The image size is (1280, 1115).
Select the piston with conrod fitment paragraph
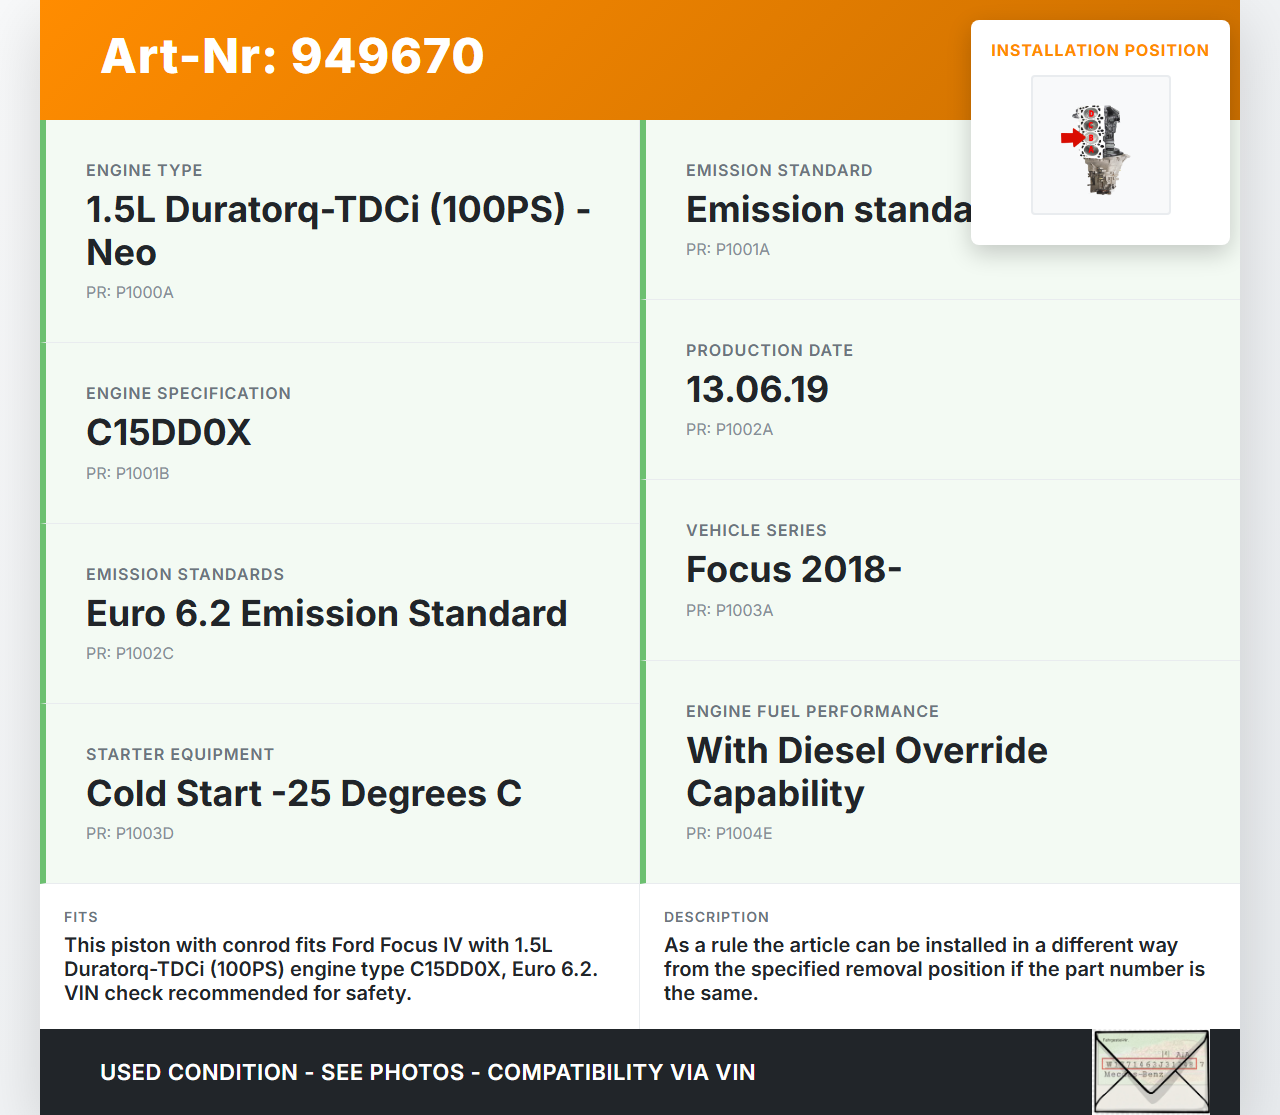(x=331, y=969)
